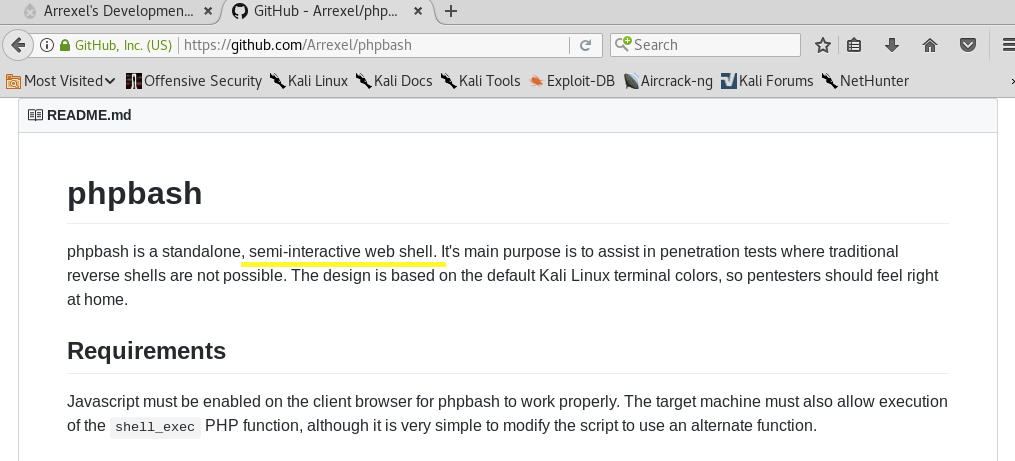Focus the github.com URL address bar

tap(373, 45)
